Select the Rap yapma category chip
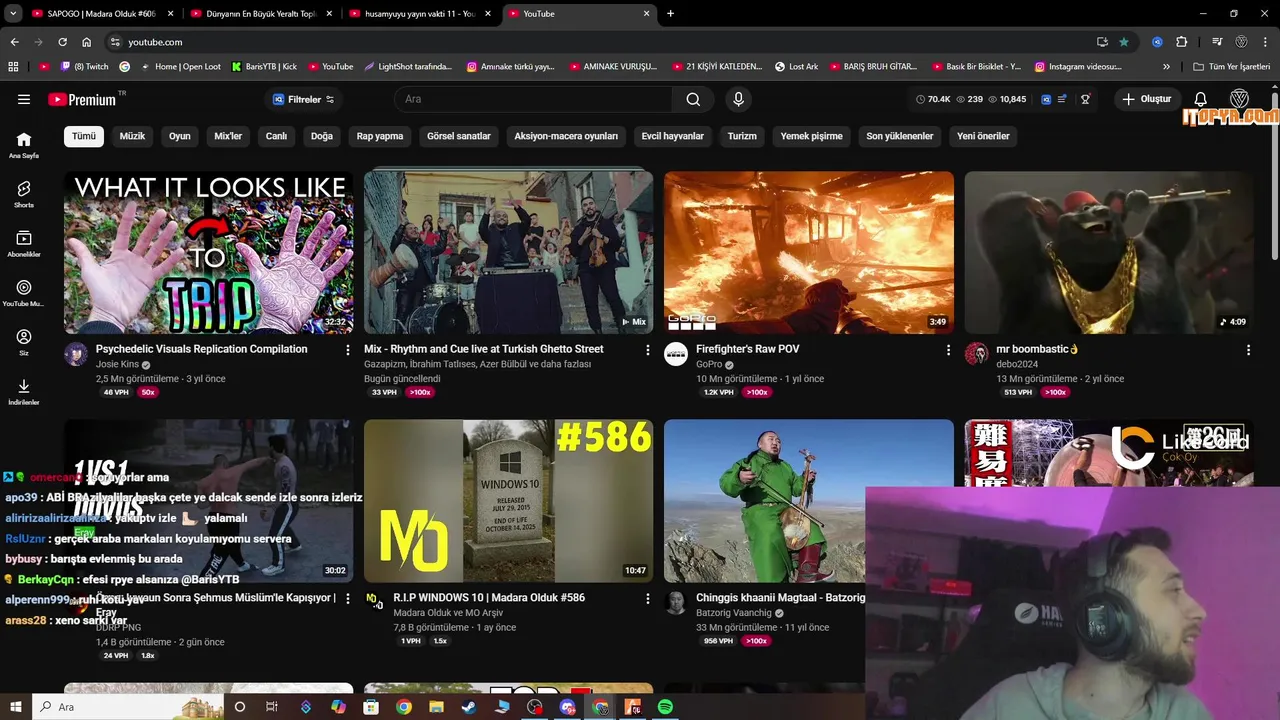This screenshot has width=1280, height=720. coord(380,136)
